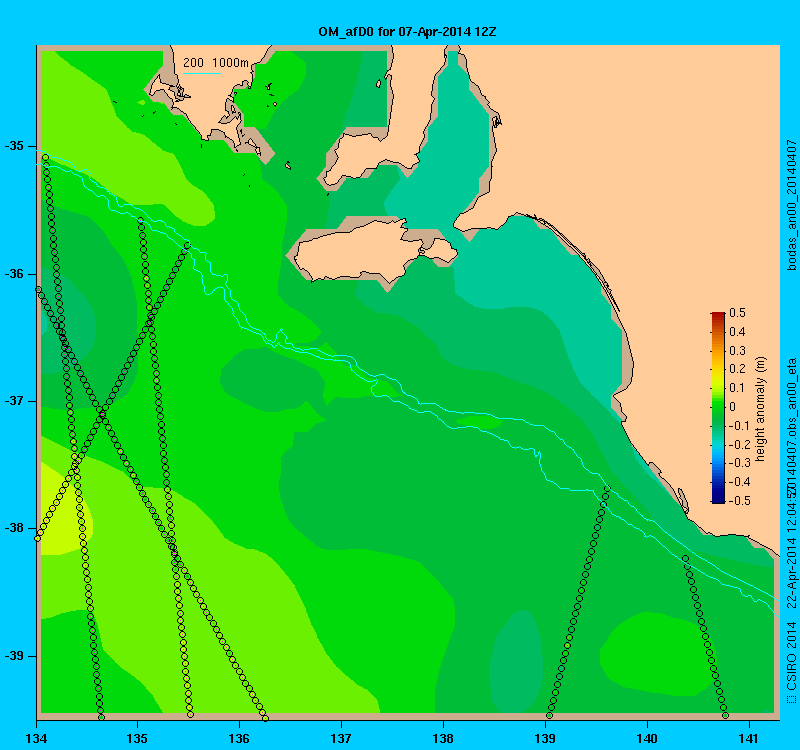
Task: Click the '-0.5' value on the color scale
Action: click(738, 501)
